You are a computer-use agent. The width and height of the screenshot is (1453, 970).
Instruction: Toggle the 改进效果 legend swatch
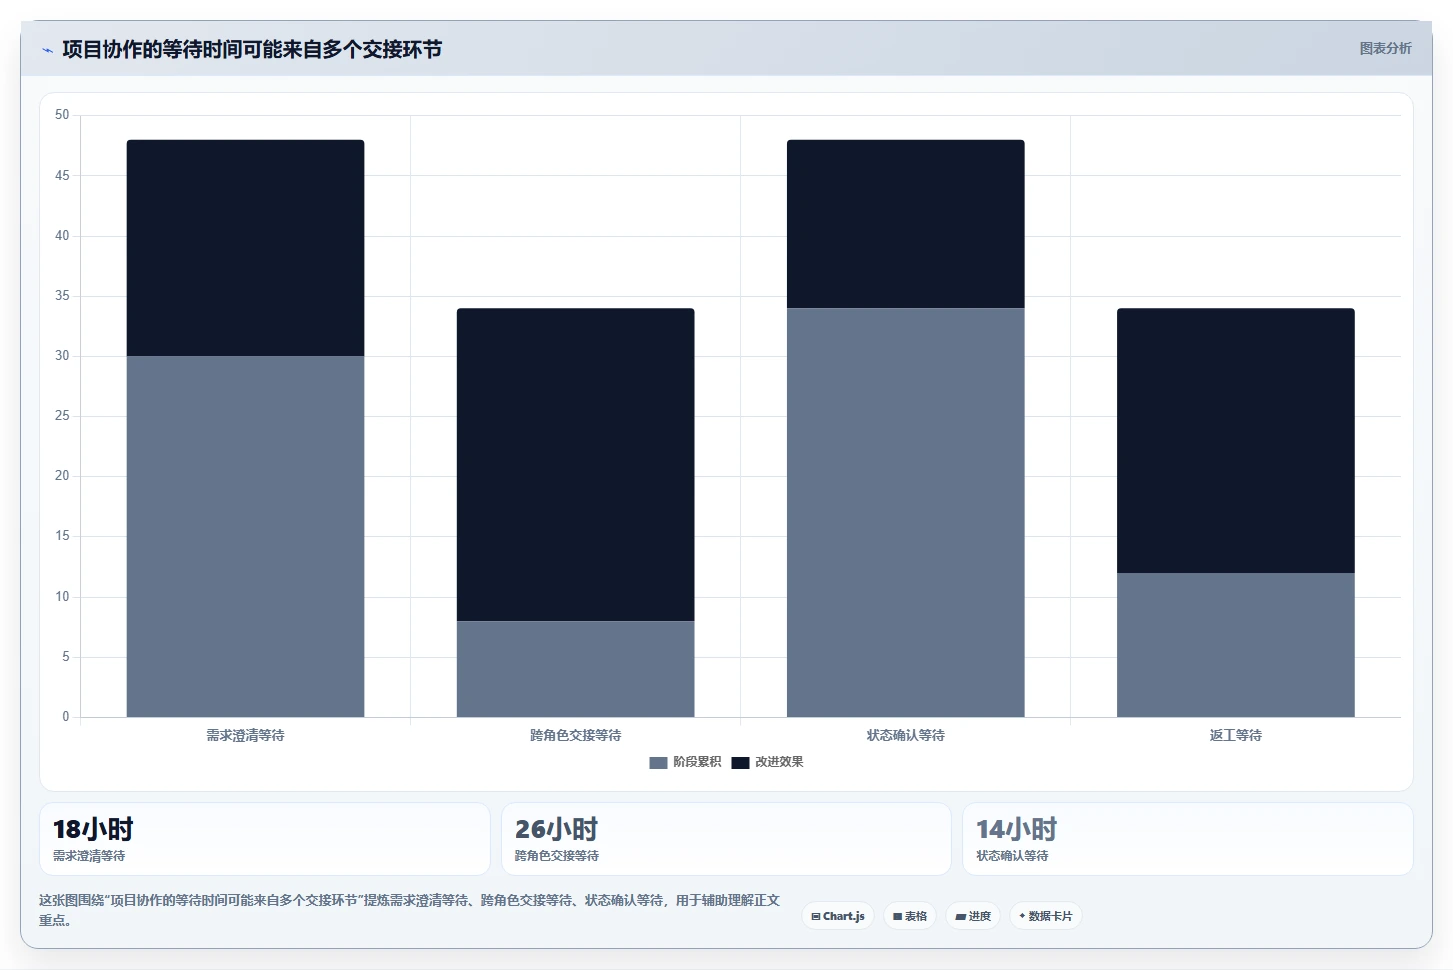tap(740, 762)
